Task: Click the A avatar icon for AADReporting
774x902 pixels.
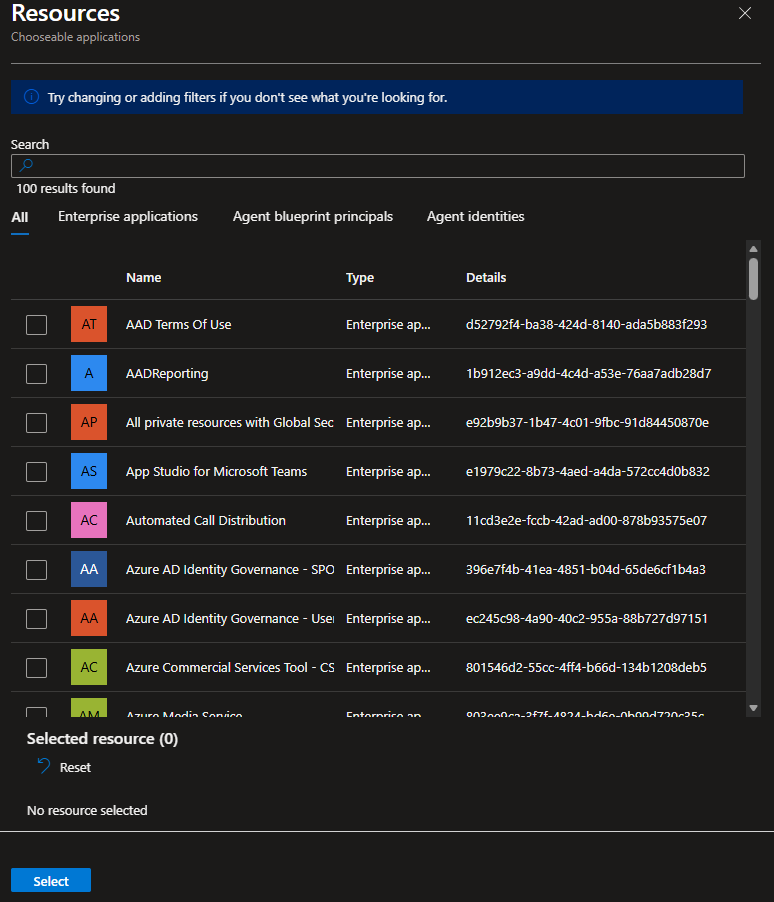Action: pos(89,373)
